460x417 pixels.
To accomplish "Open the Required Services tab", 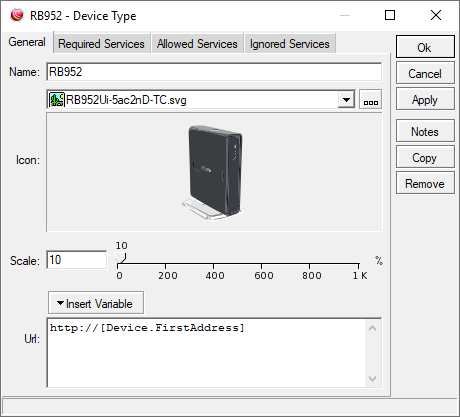I will pos(101,44).
